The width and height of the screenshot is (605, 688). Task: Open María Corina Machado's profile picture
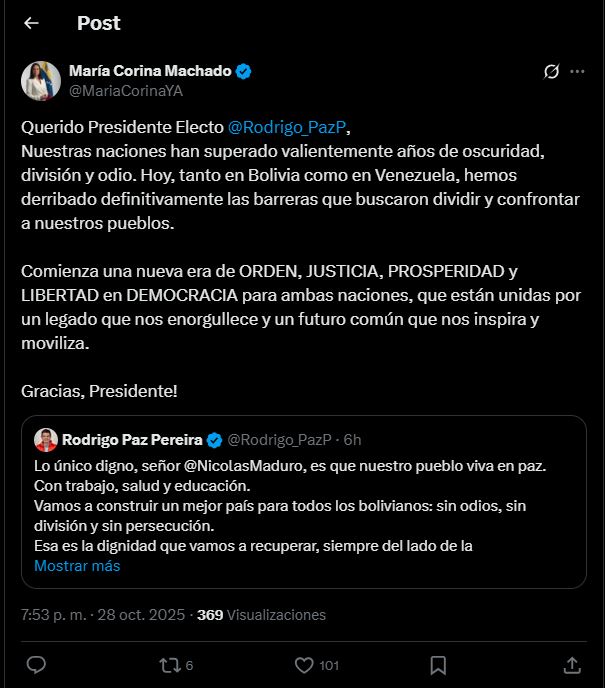tap(41, 80)
